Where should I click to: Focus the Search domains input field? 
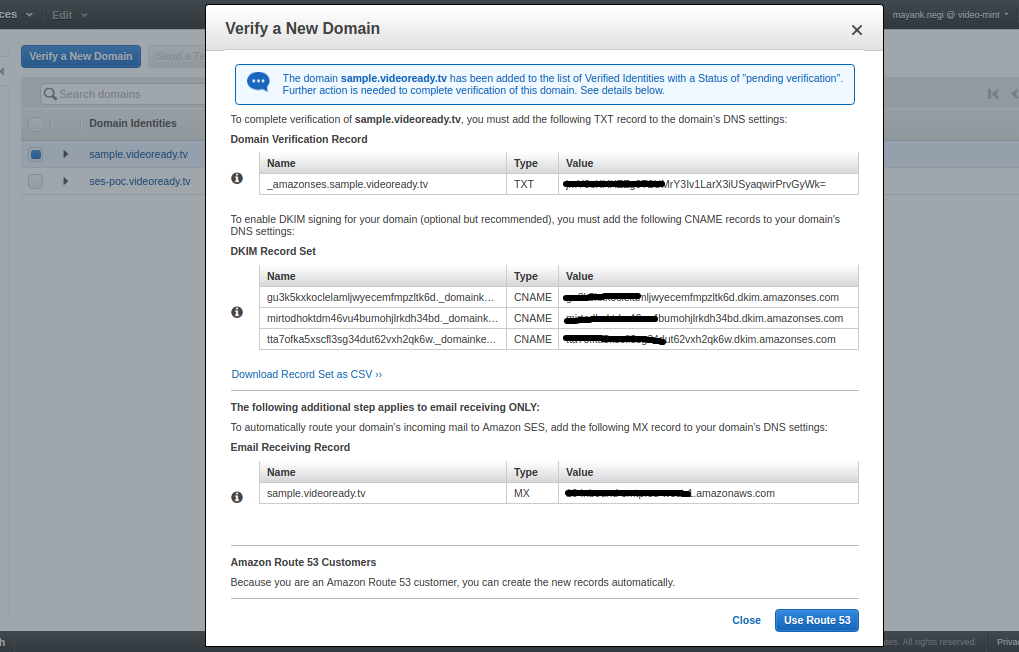pyautogui.click(x=123, y=94)
